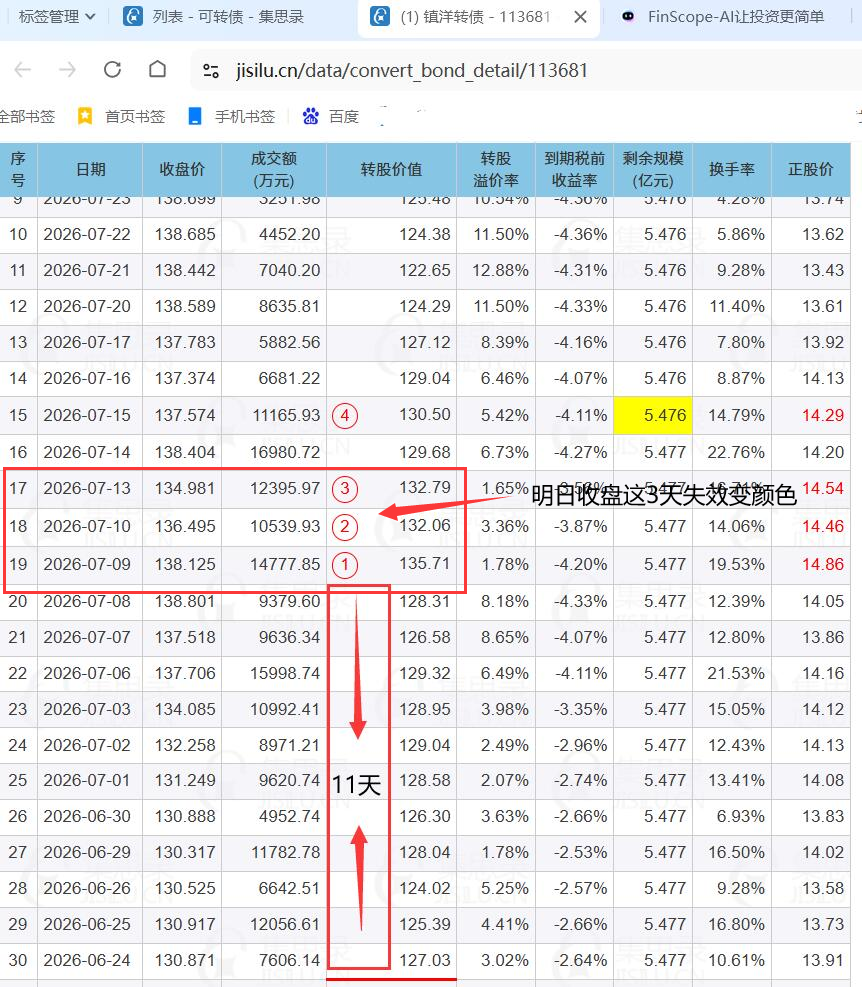
Task: Sort by the 换手率 column header
Action: tap(732, 169)
